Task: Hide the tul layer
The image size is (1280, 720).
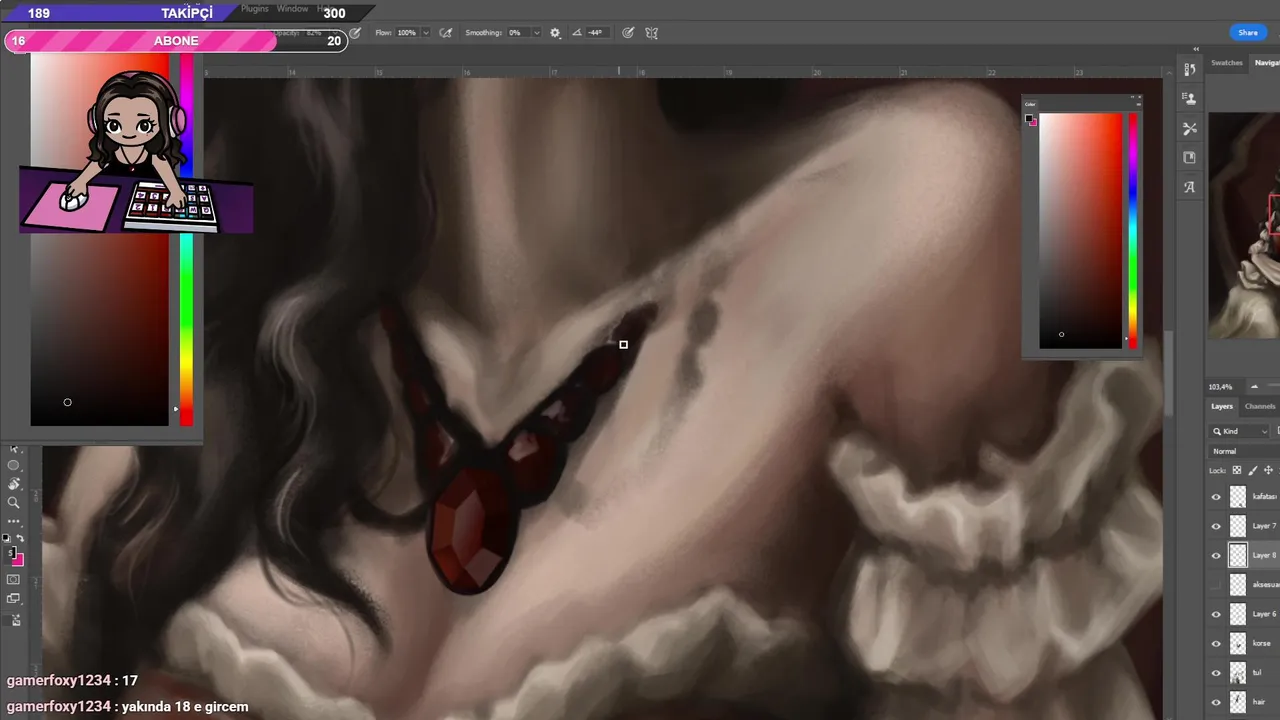Action: coord(1216,673)
